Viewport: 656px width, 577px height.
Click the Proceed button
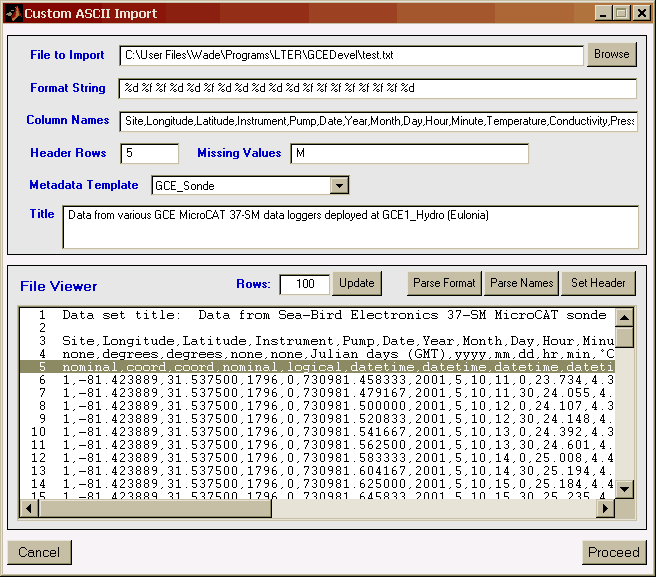(613, 552)
